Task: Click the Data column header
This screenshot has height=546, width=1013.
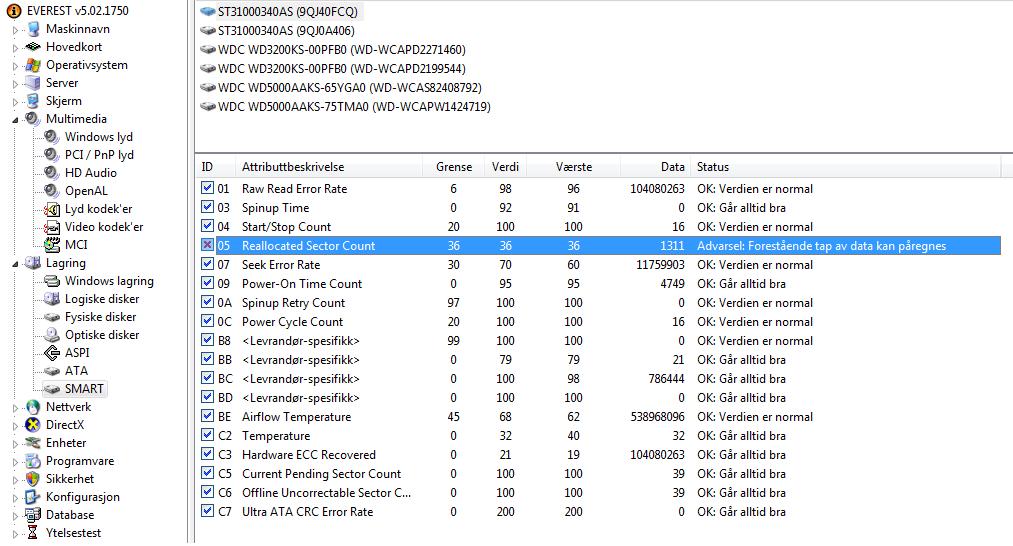Action: pyautogui.click(x=656, y=167)
